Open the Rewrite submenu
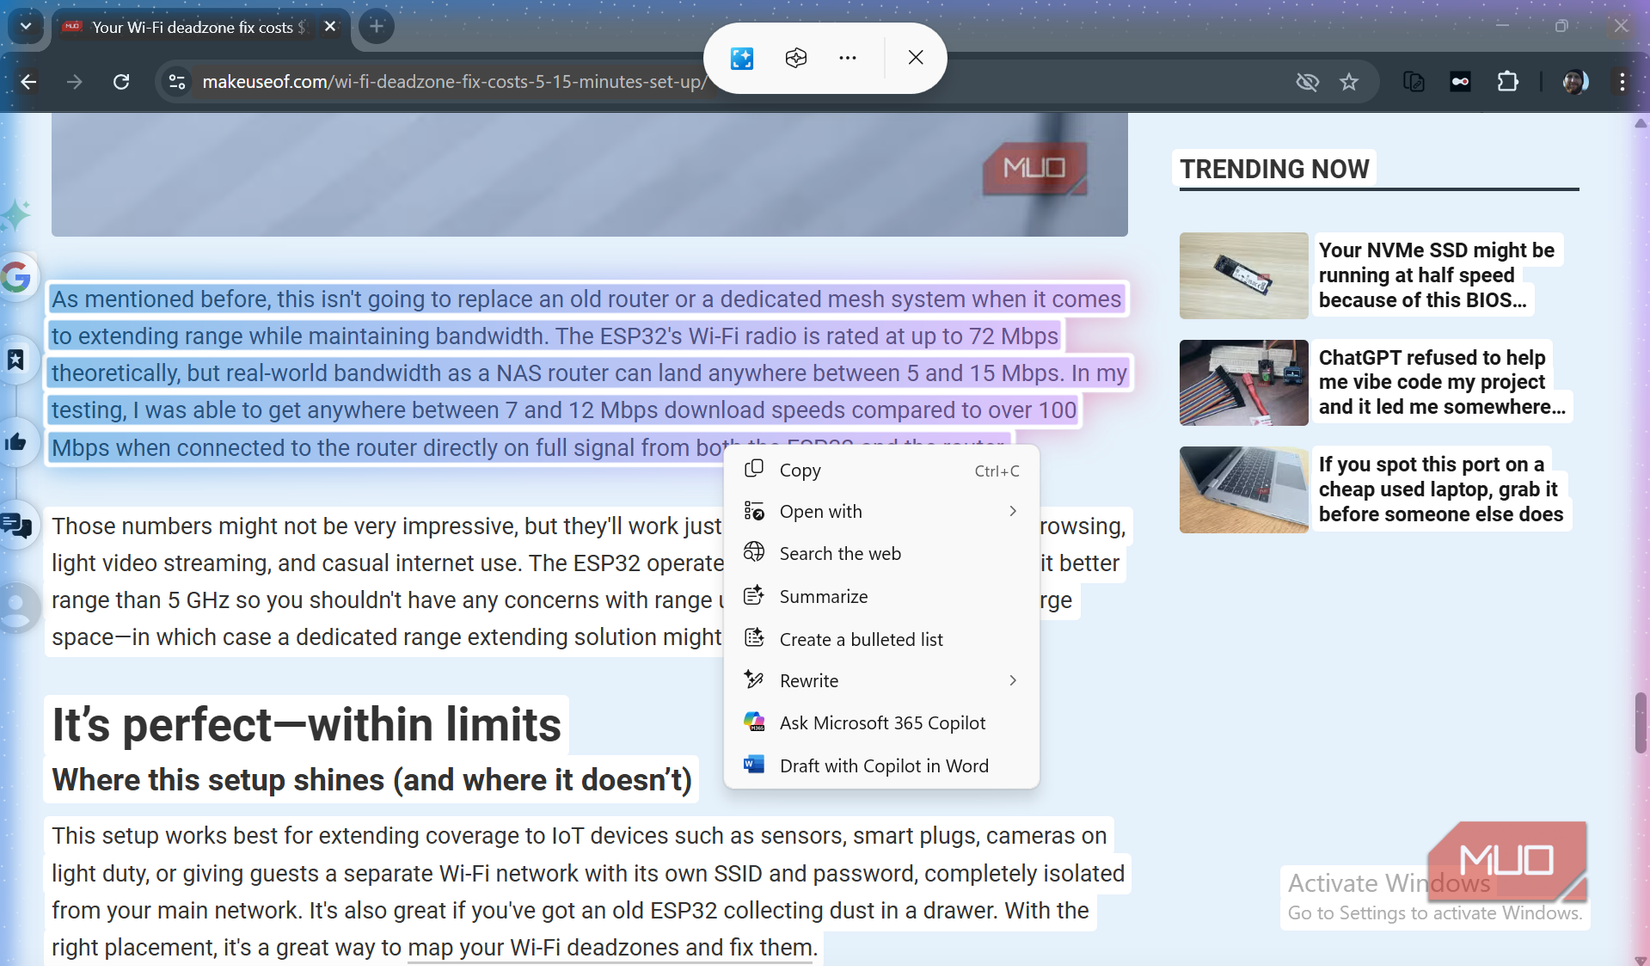 tap(881, 681)
